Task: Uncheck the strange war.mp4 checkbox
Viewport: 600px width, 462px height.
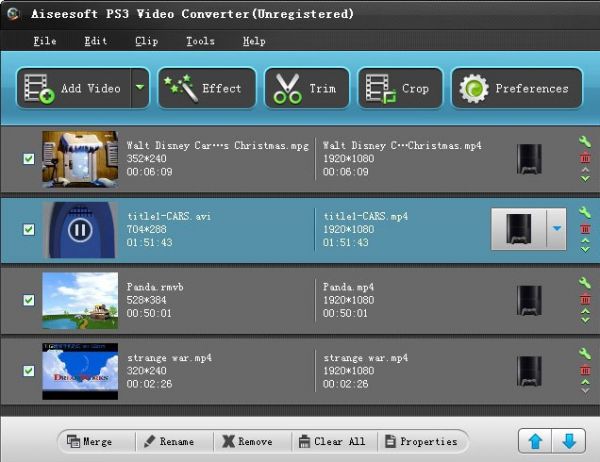Action: click(29, 371)
